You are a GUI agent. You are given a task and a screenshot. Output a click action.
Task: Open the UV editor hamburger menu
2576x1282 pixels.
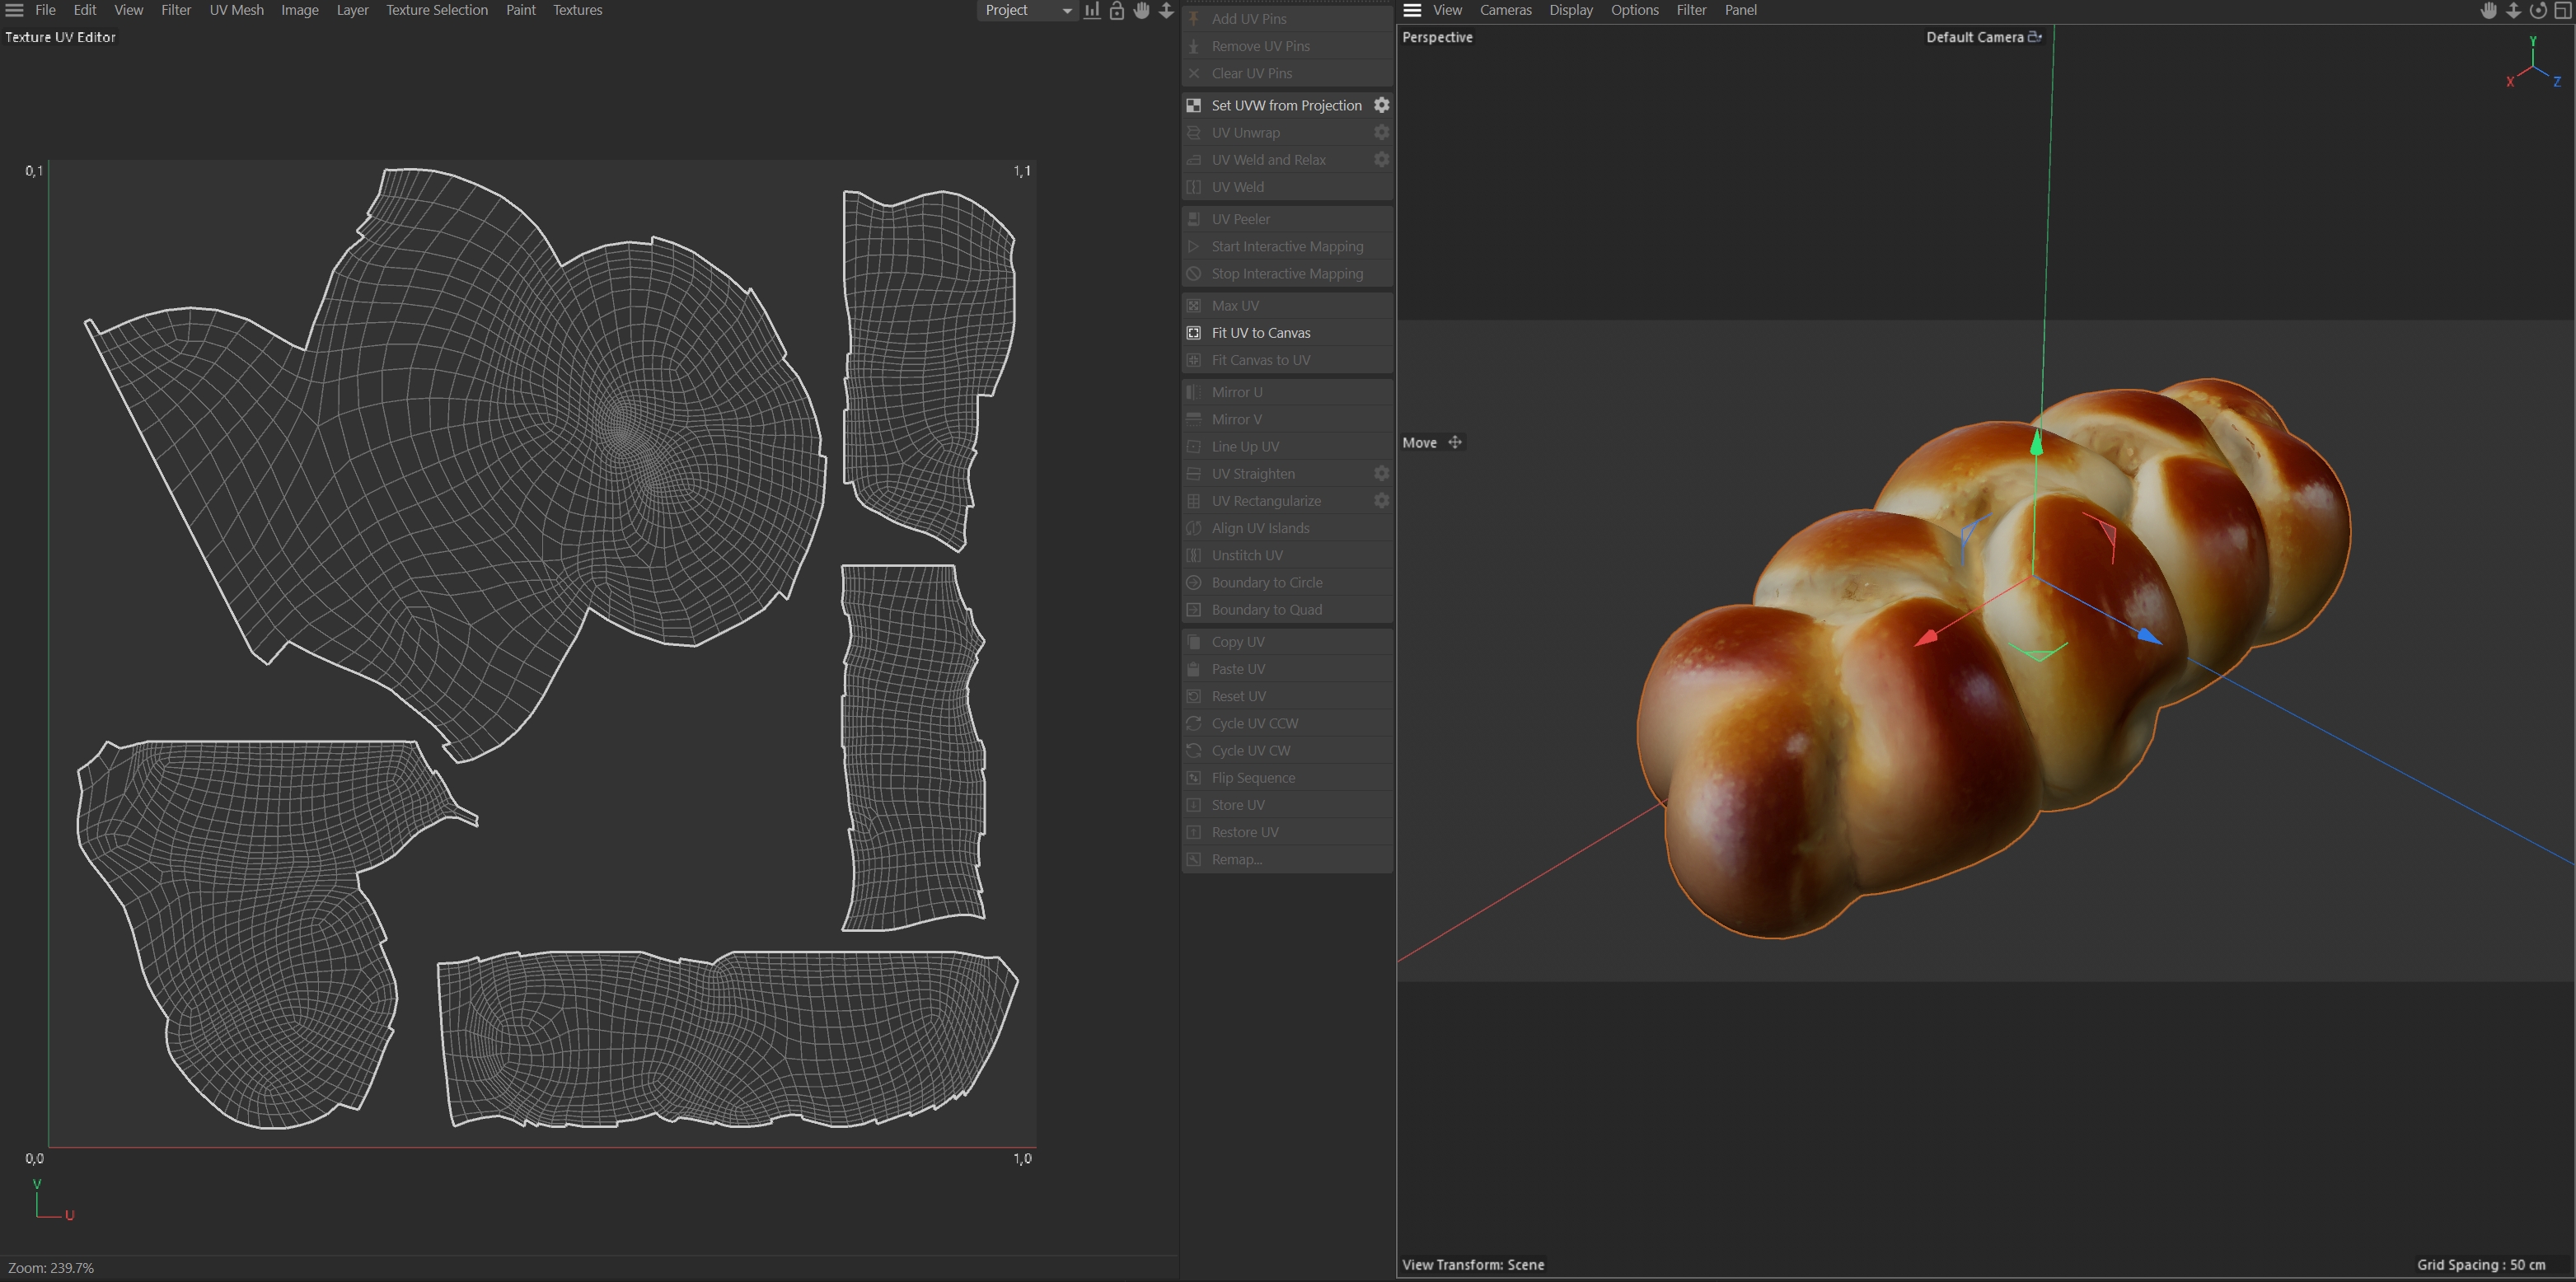click(14, 10)
